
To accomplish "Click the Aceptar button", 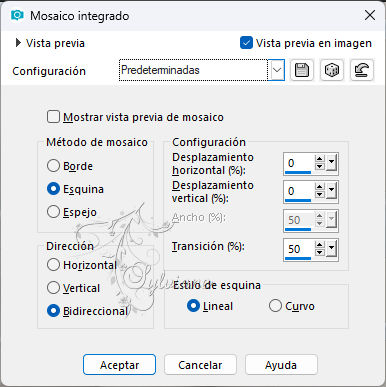I will [x=119, y=365].
